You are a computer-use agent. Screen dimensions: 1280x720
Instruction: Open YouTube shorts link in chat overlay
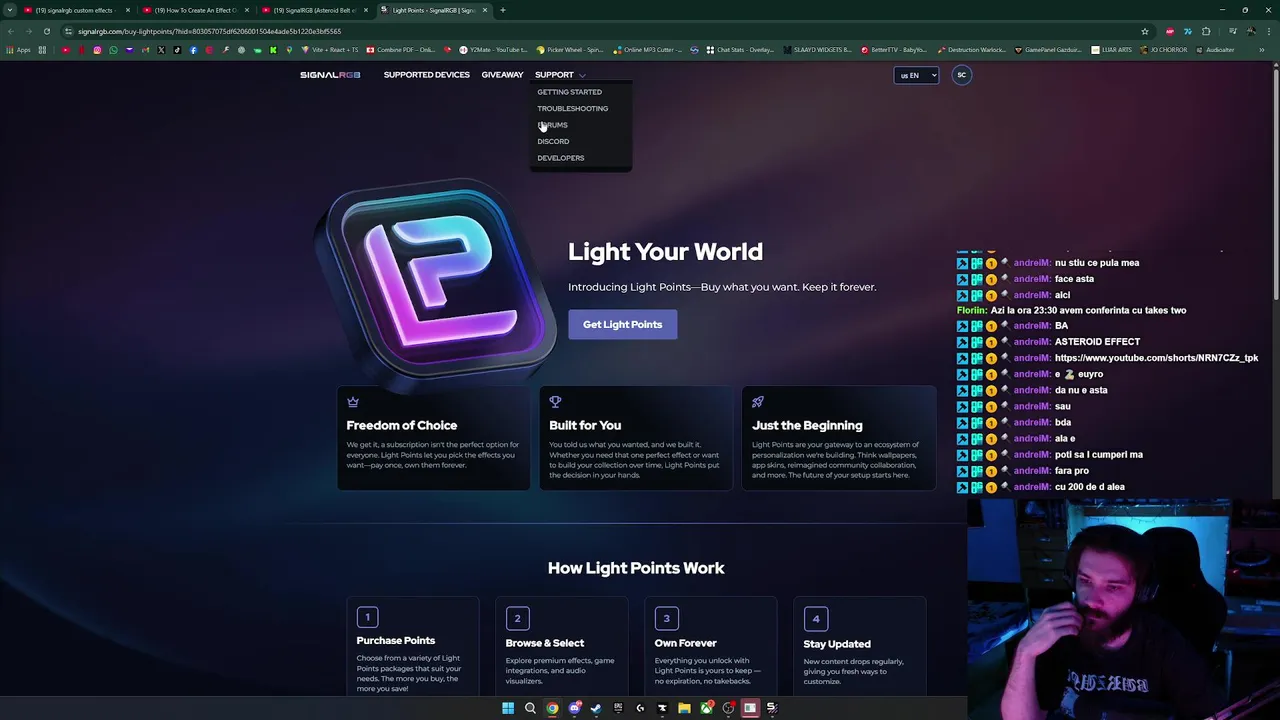coord(1156,358)
